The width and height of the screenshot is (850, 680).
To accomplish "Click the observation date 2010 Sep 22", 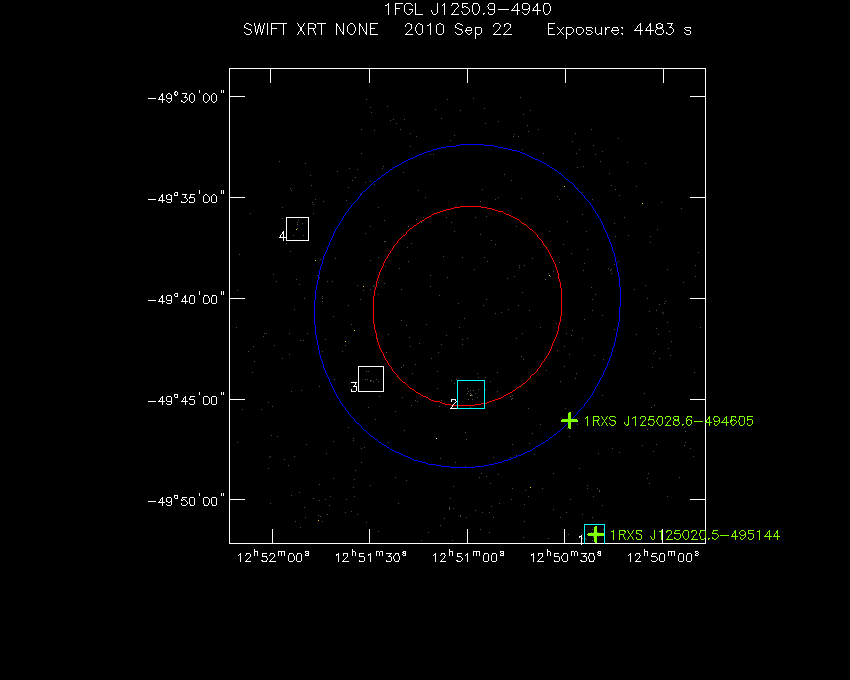I will pos(458,29).
